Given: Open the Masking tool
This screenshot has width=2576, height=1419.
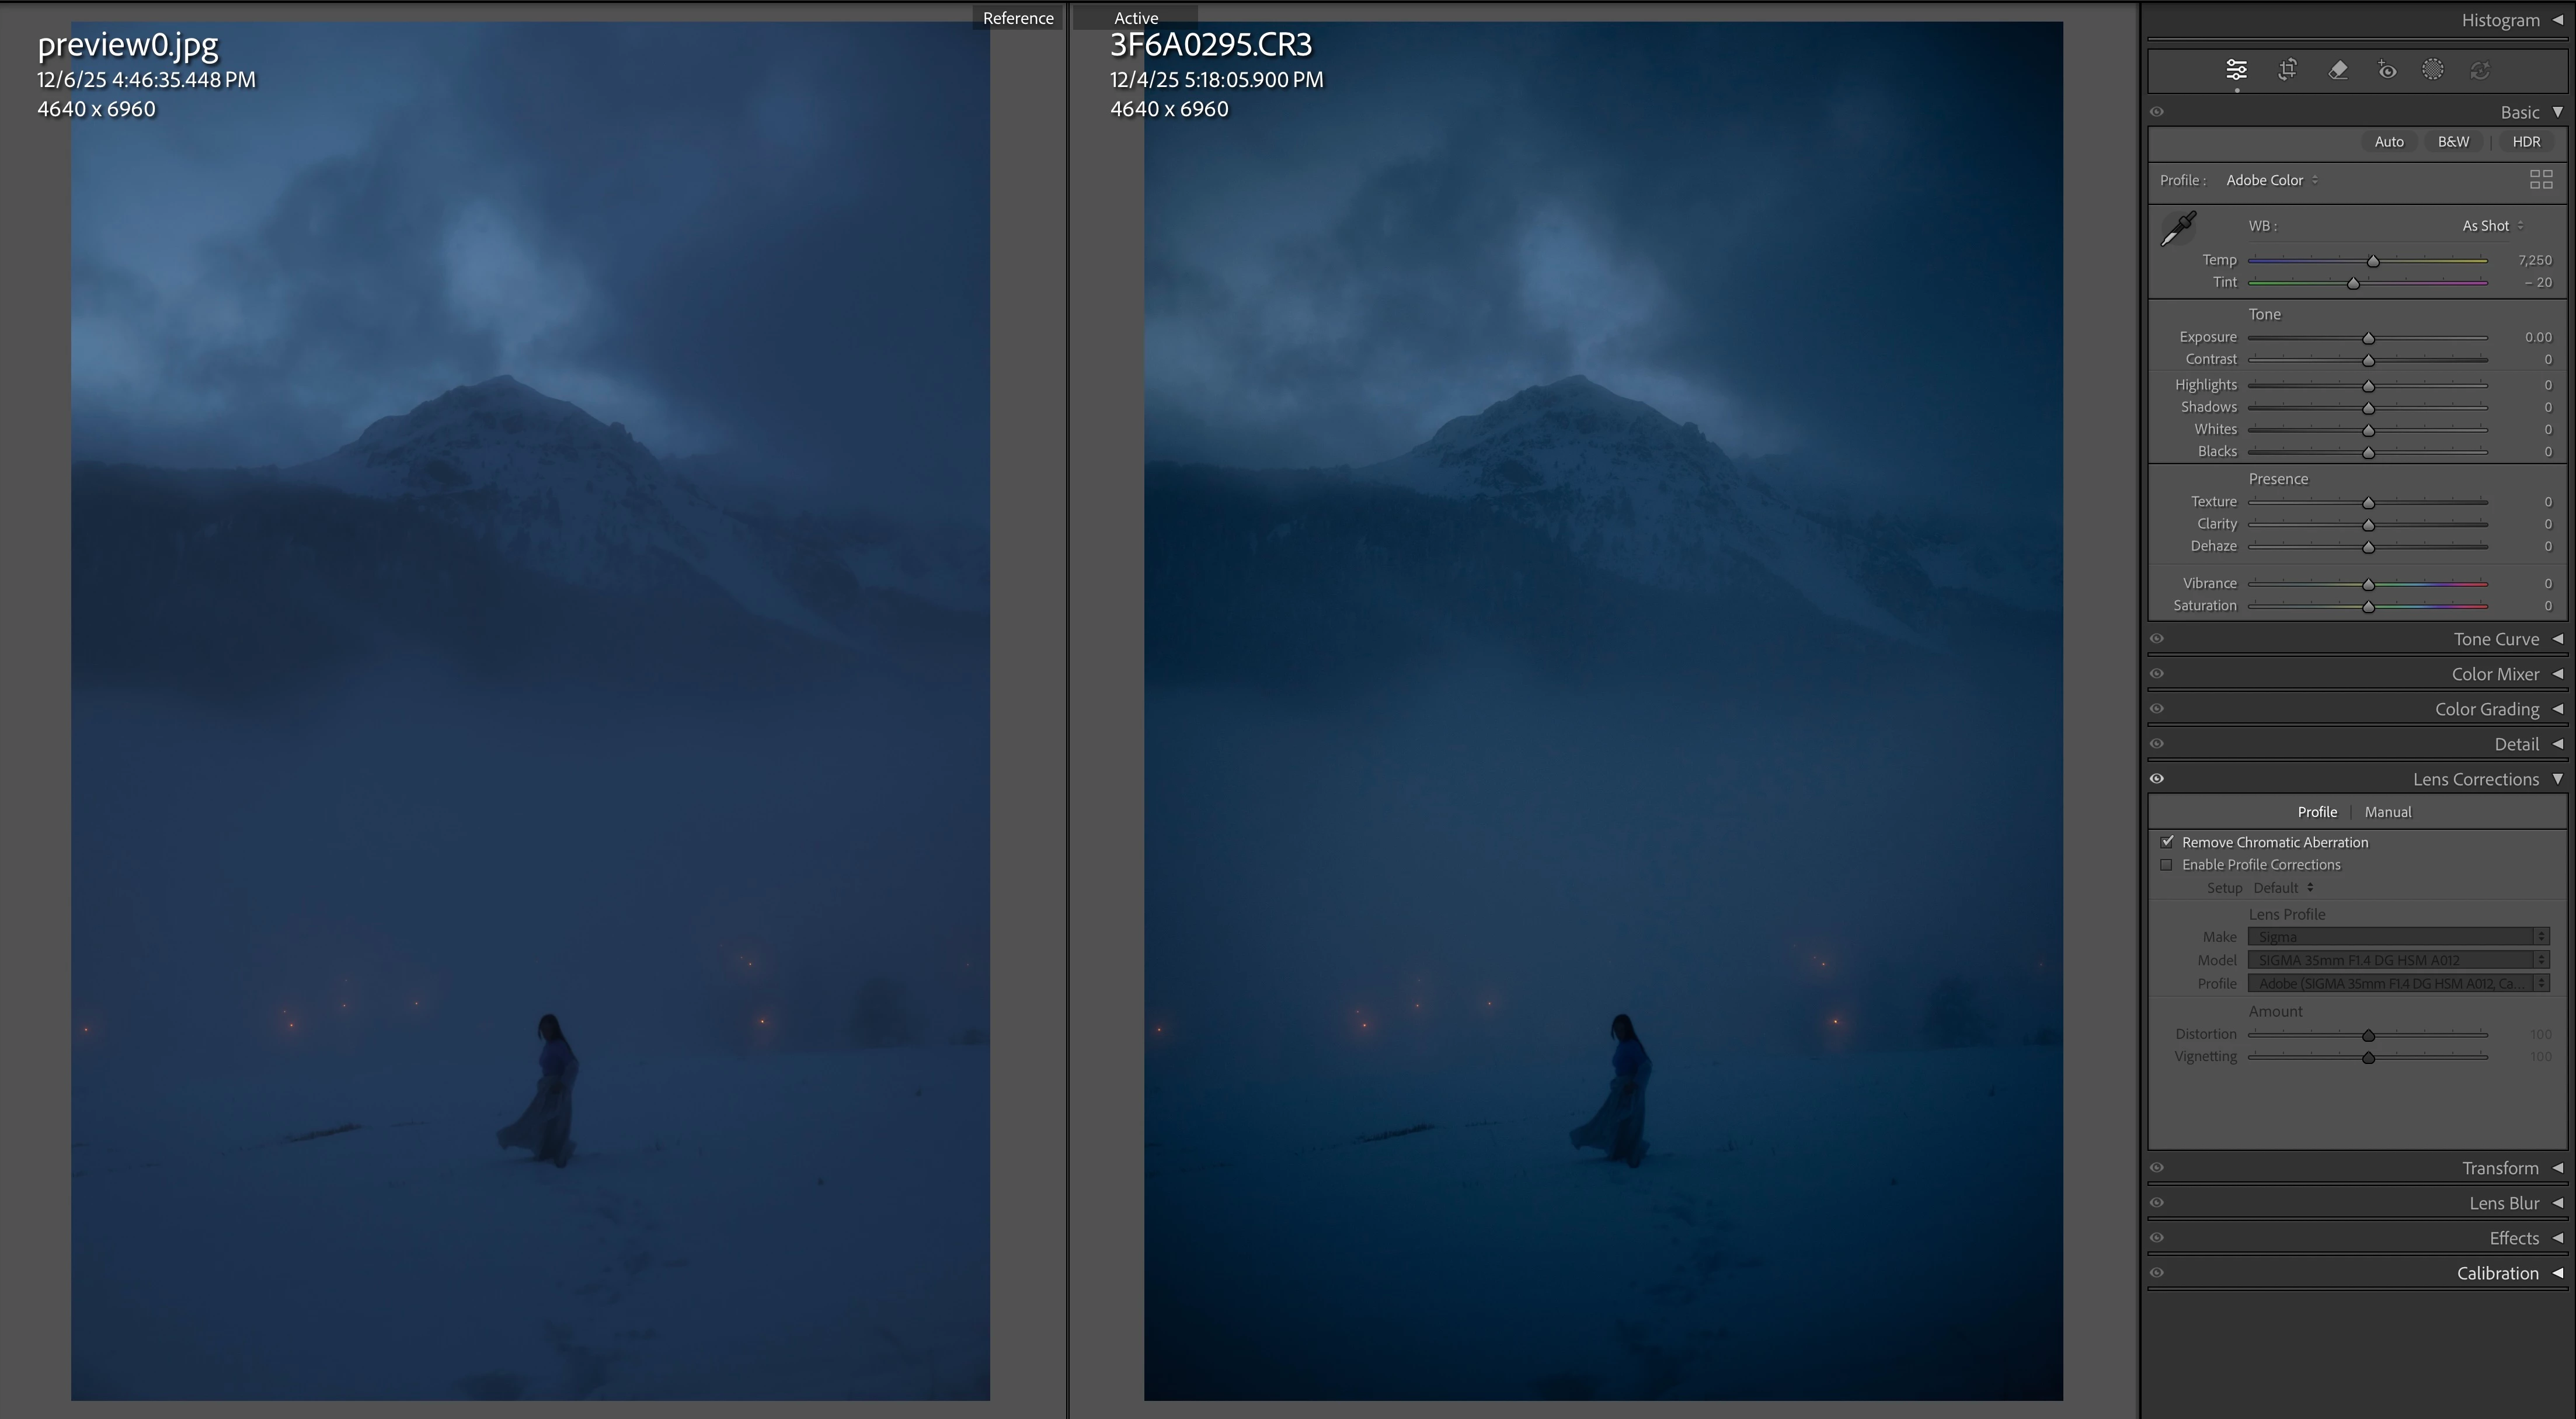Looking at the screenshot, I should pos(2433,70).
